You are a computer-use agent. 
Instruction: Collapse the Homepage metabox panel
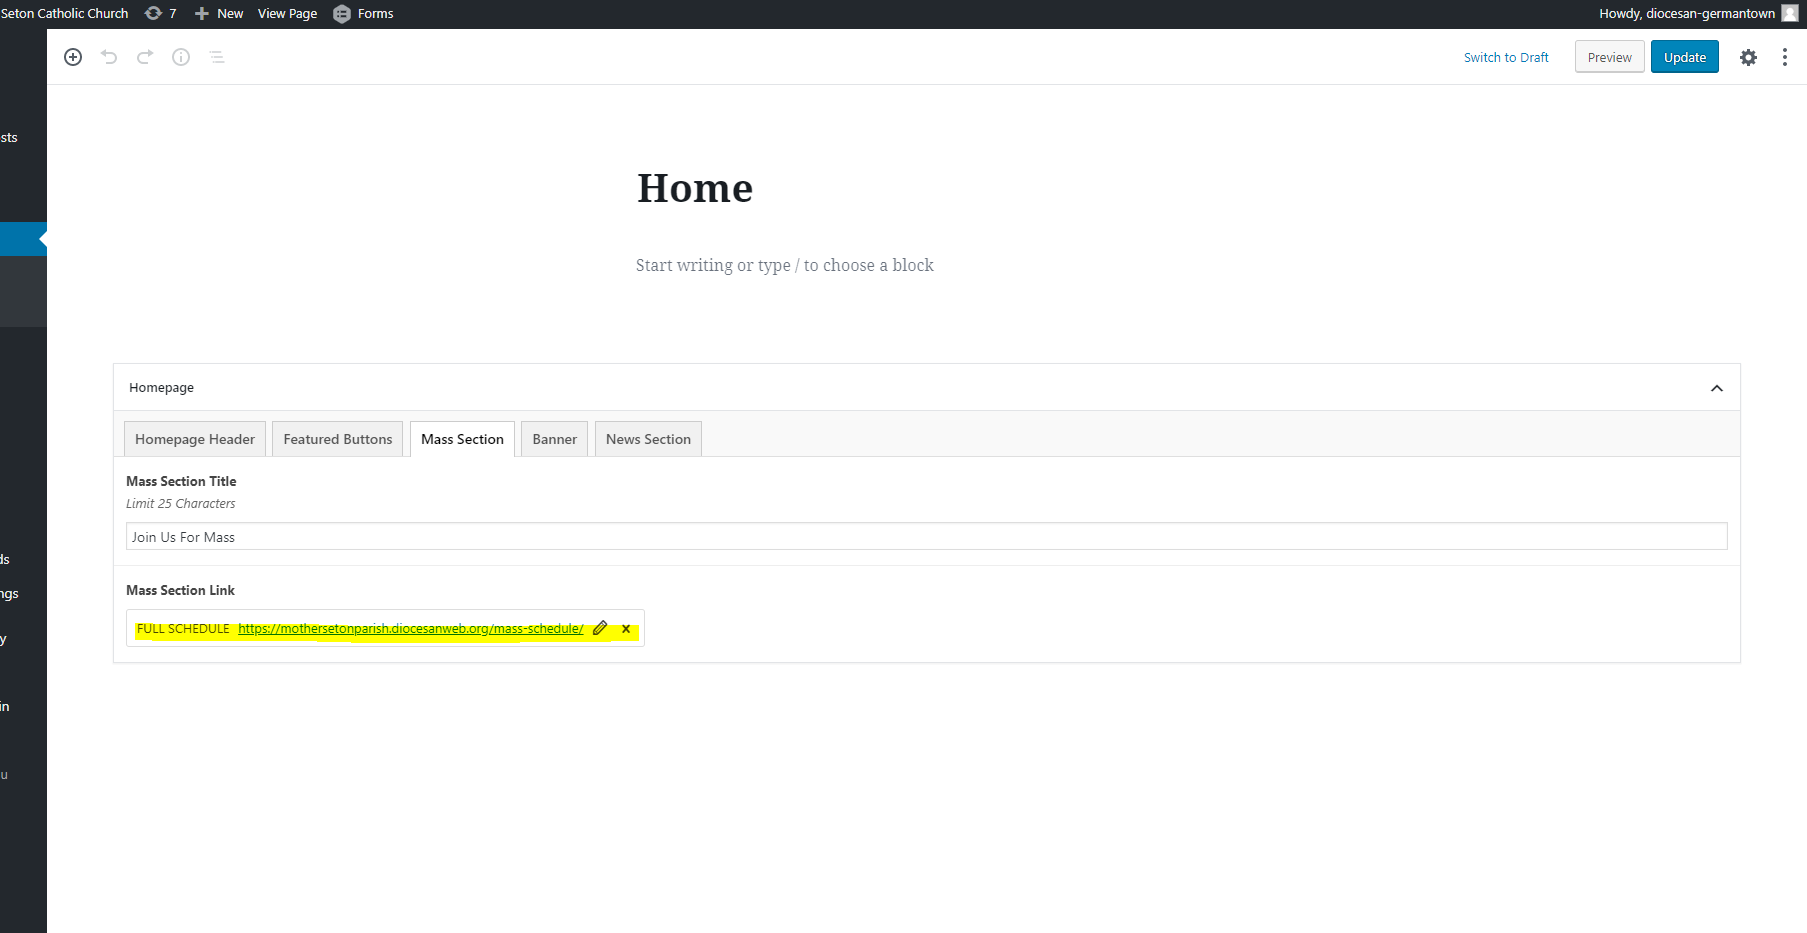[1716, 388]
